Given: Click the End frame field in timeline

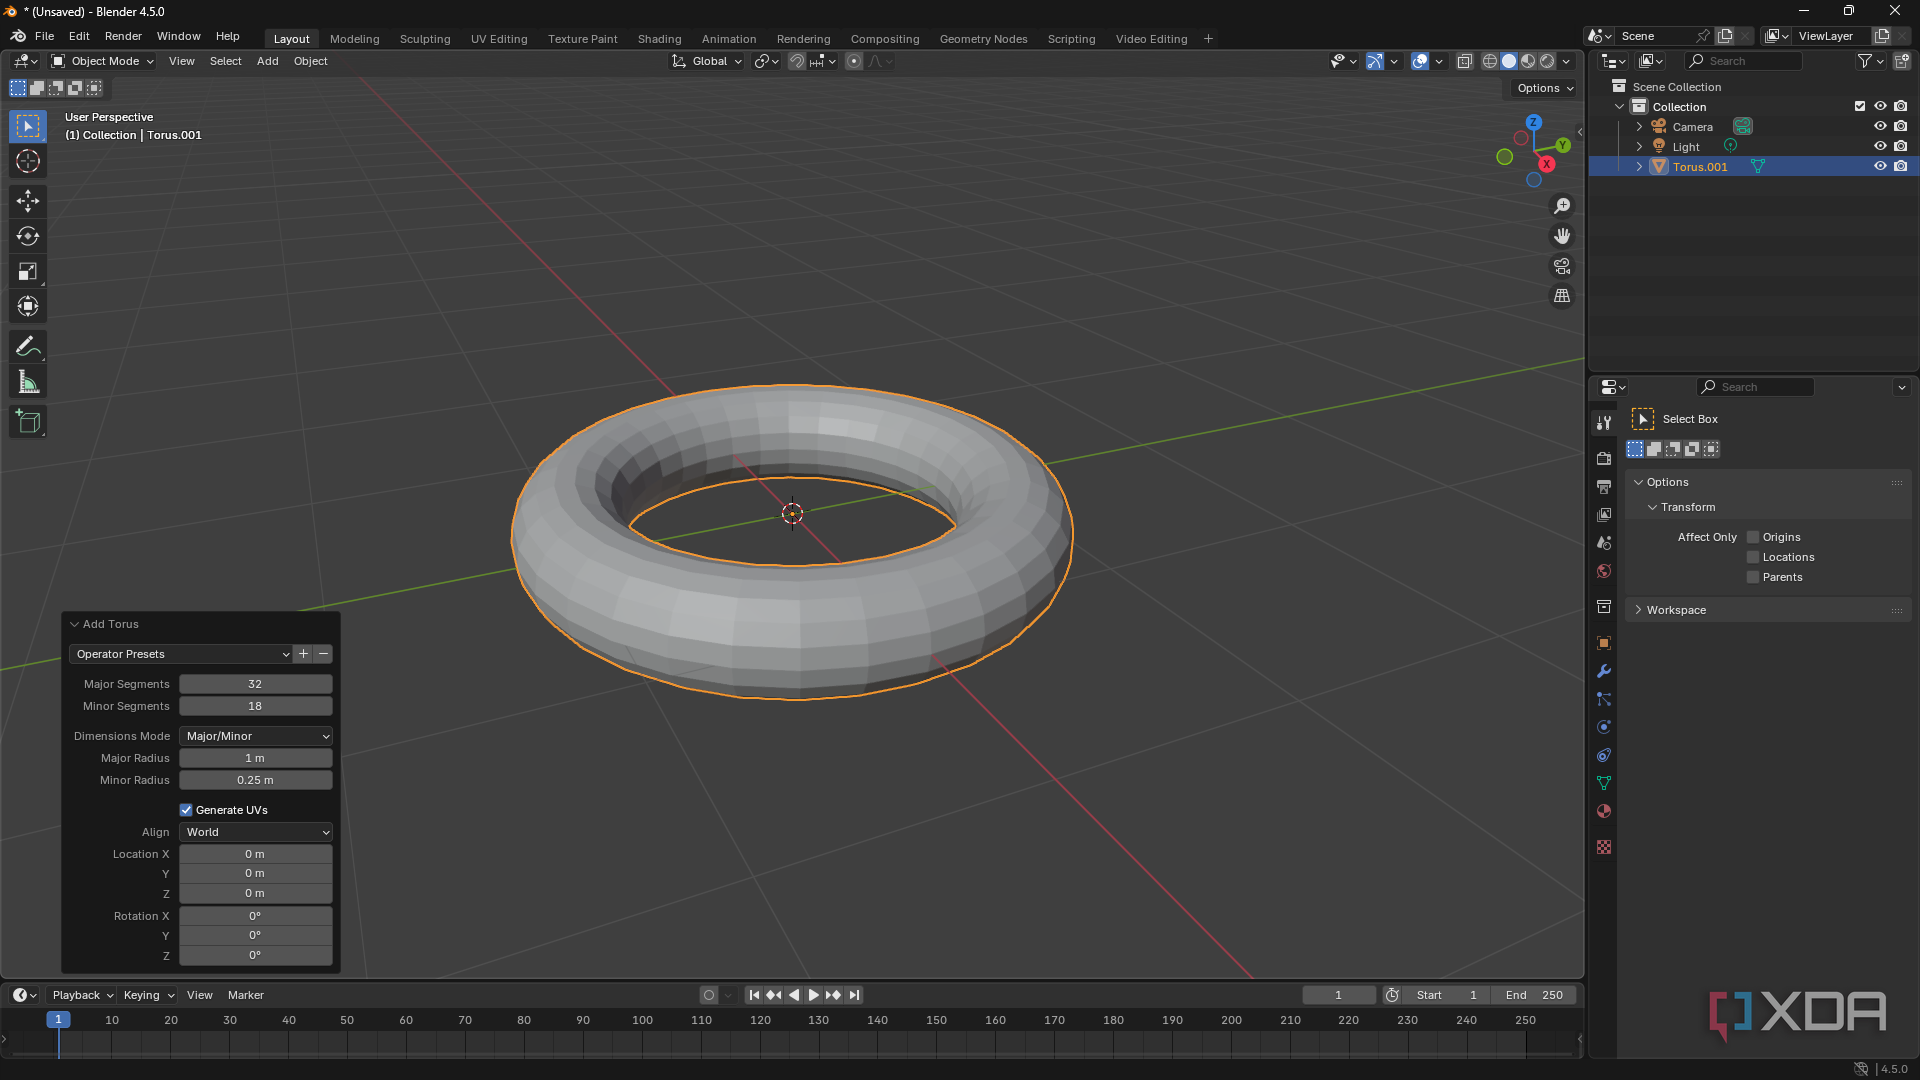Looking at the screenshot, I should point(1534,995).
